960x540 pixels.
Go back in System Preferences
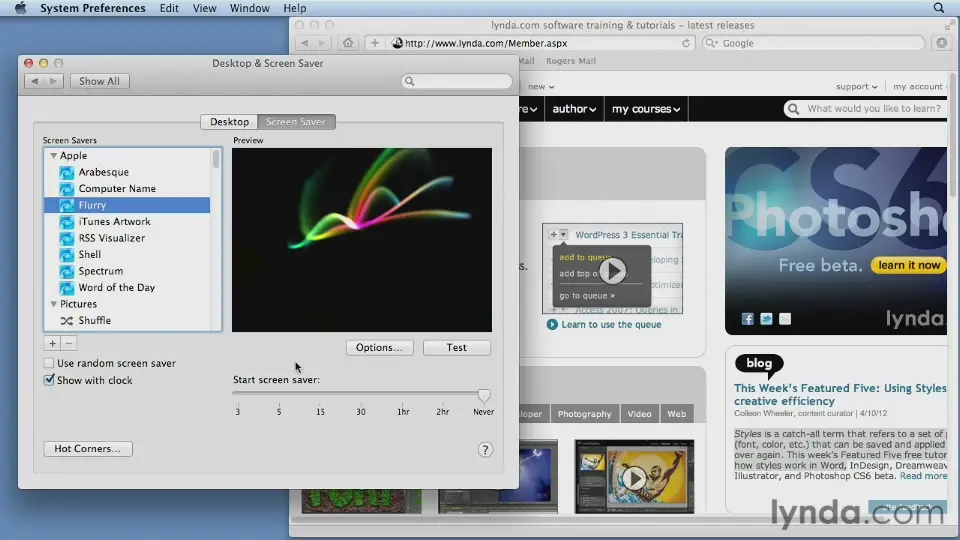coord(34,81)
